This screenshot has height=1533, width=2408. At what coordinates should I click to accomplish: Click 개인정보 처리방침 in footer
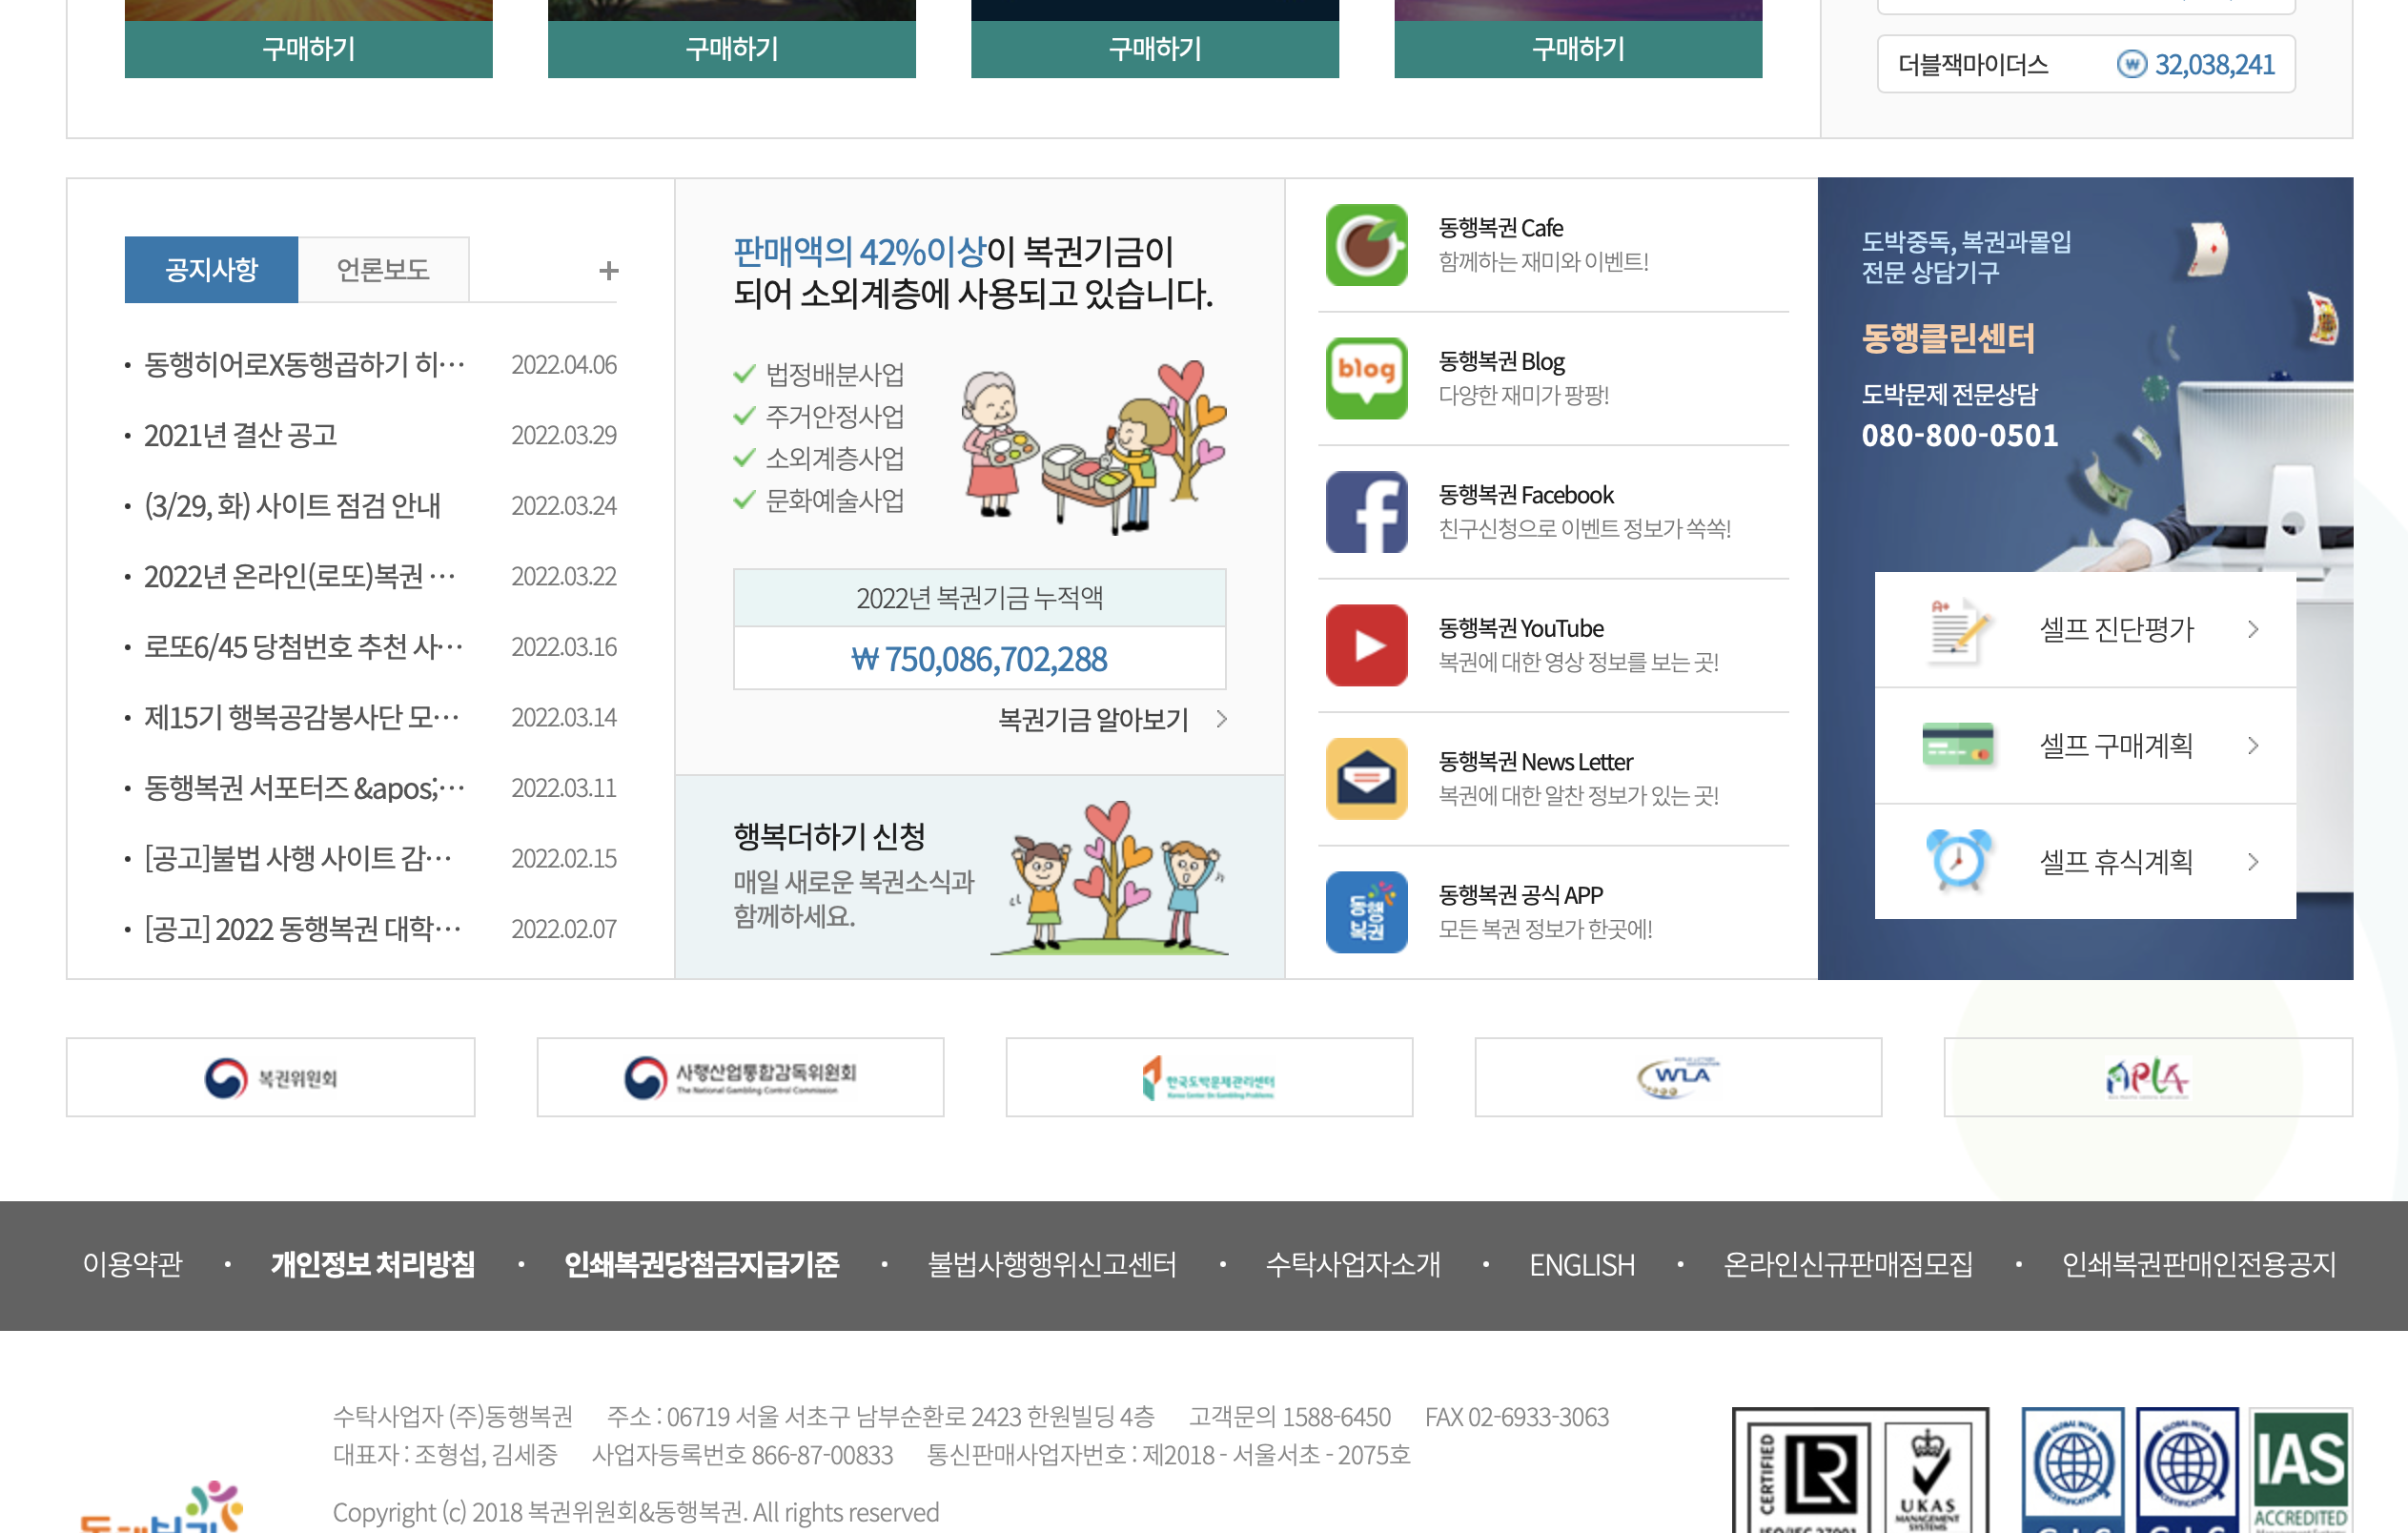point(372,1264)
